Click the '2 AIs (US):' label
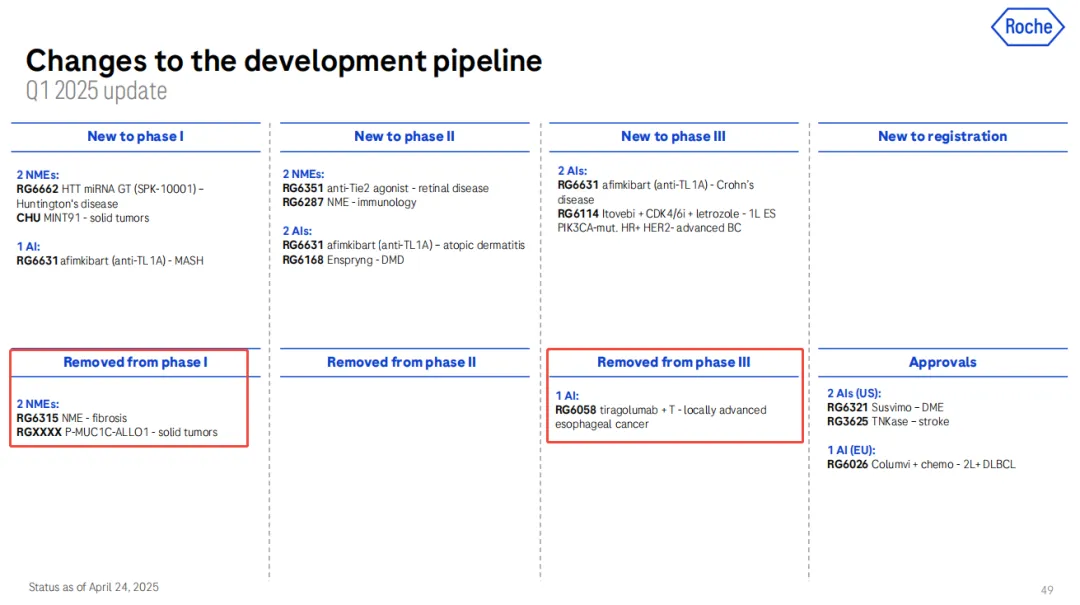This screenshot has width=1080, height=605. (854, 393)
